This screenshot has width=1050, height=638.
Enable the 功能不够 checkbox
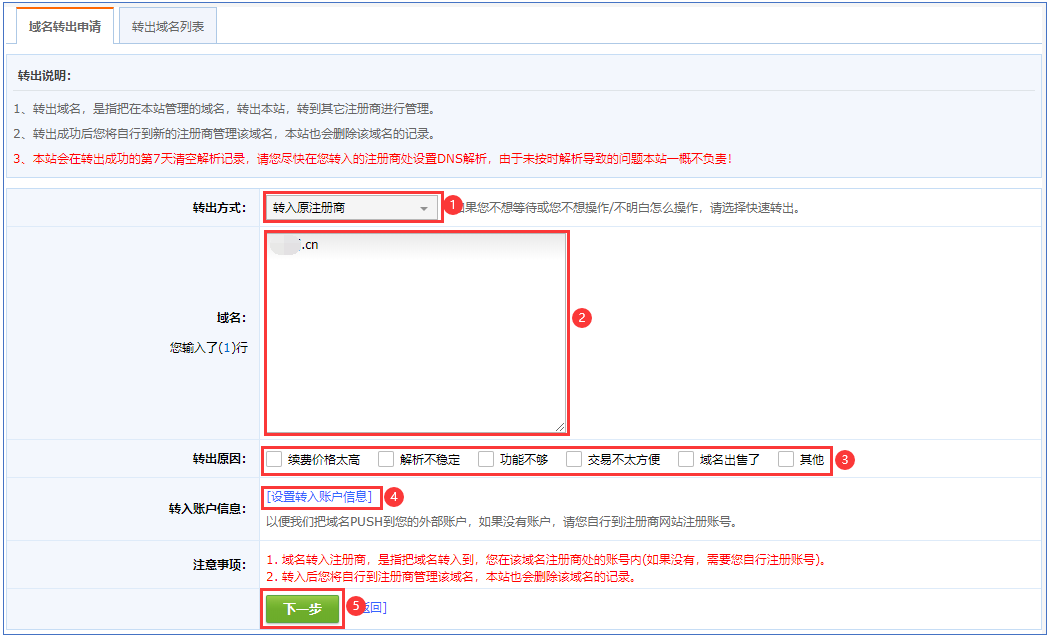coord(486,460)
